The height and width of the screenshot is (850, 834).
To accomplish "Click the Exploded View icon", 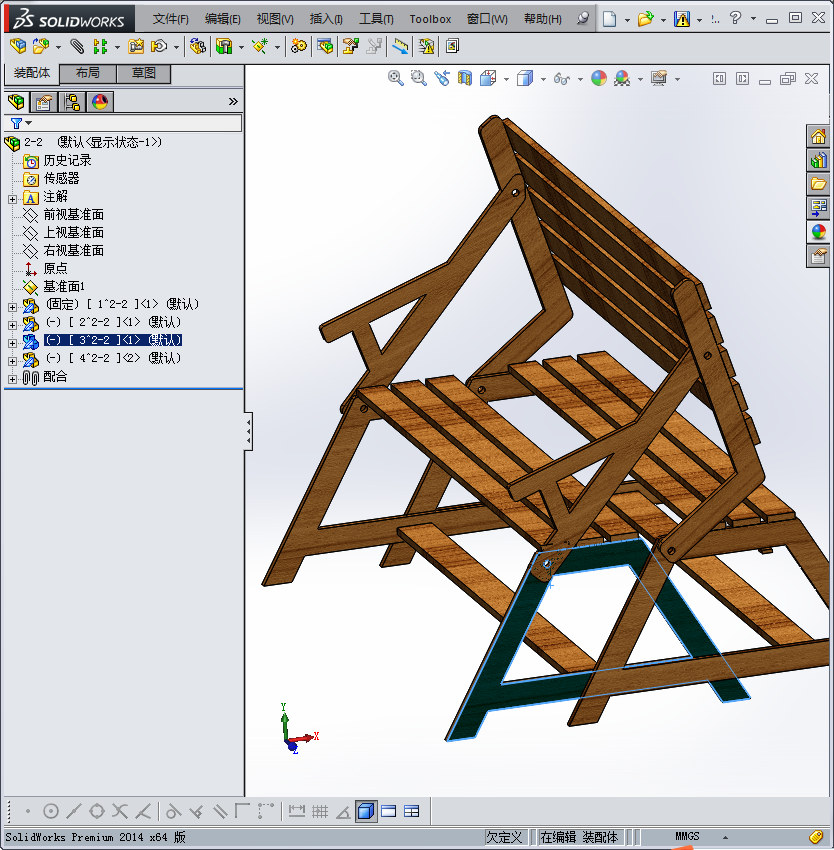I will click(x=350, y=47).
